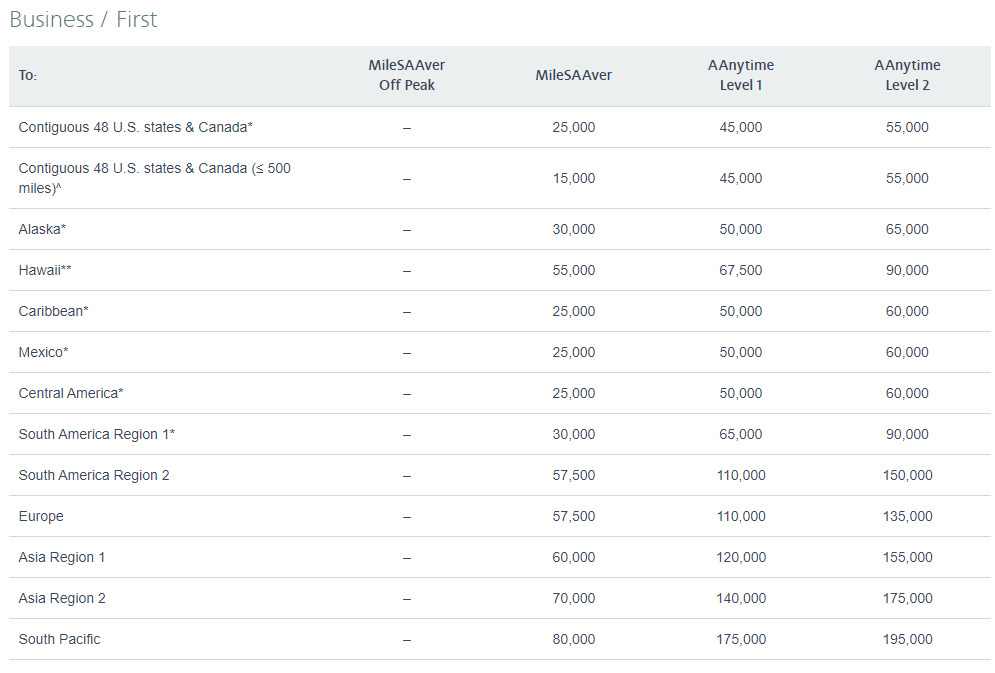Image resolution: width=995 pixels, height=673 pixels.
Task: Click the Contiguous 48 states ≤ 500 miles label
Action: click(154, 178)
